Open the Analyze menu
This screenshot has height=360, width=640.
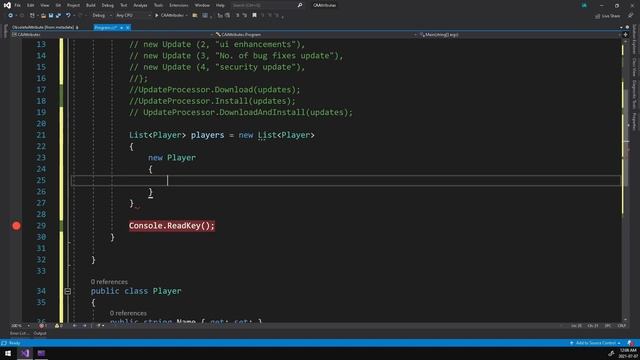[x=140, y=5]
